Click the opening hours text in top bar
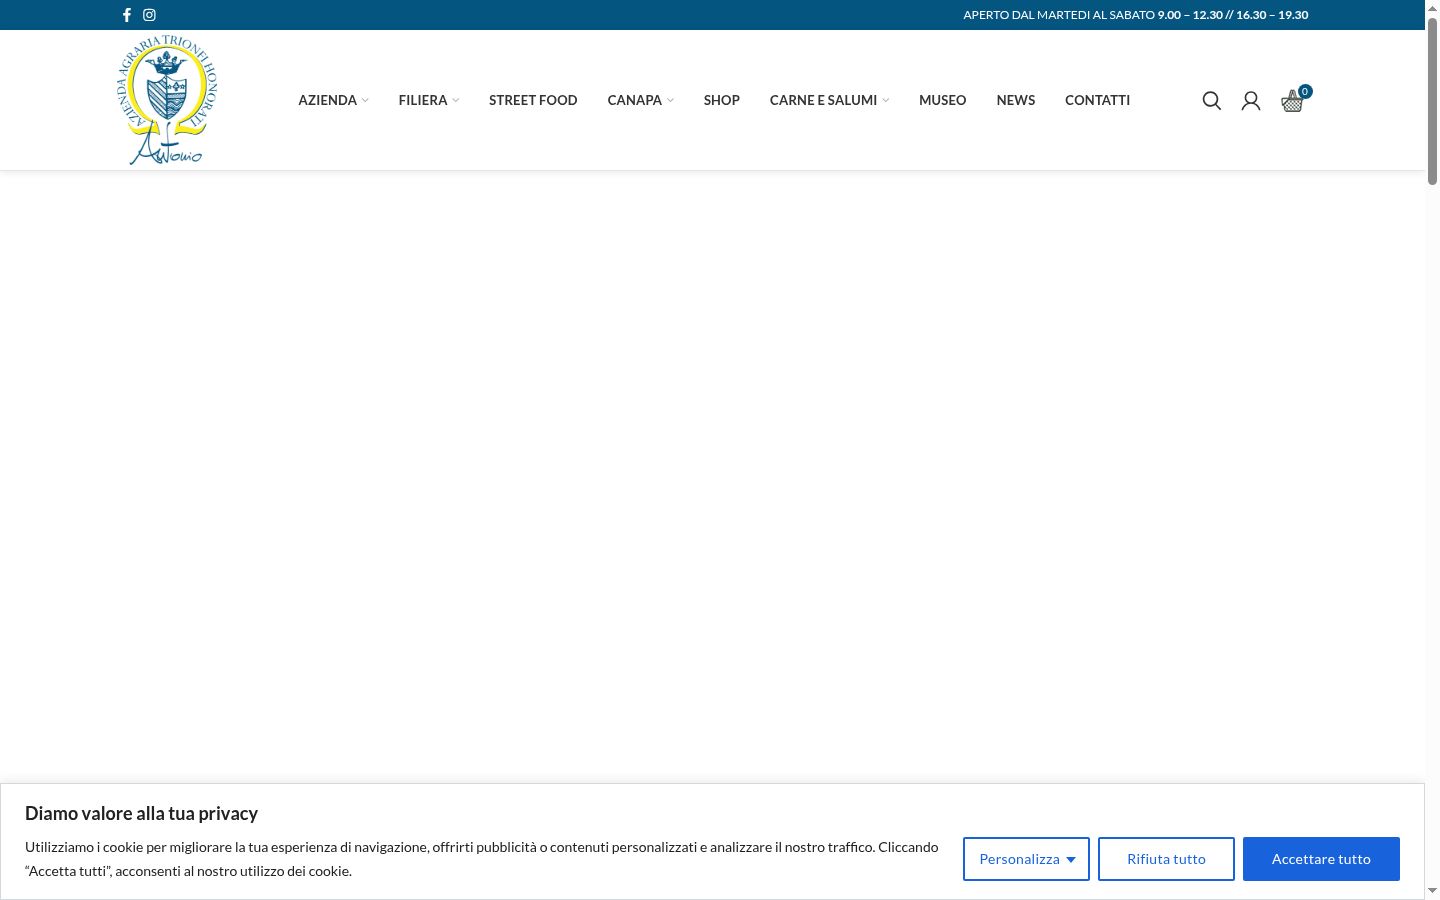This screenshot has height=900, width=1440. [x=1135, y=15]
